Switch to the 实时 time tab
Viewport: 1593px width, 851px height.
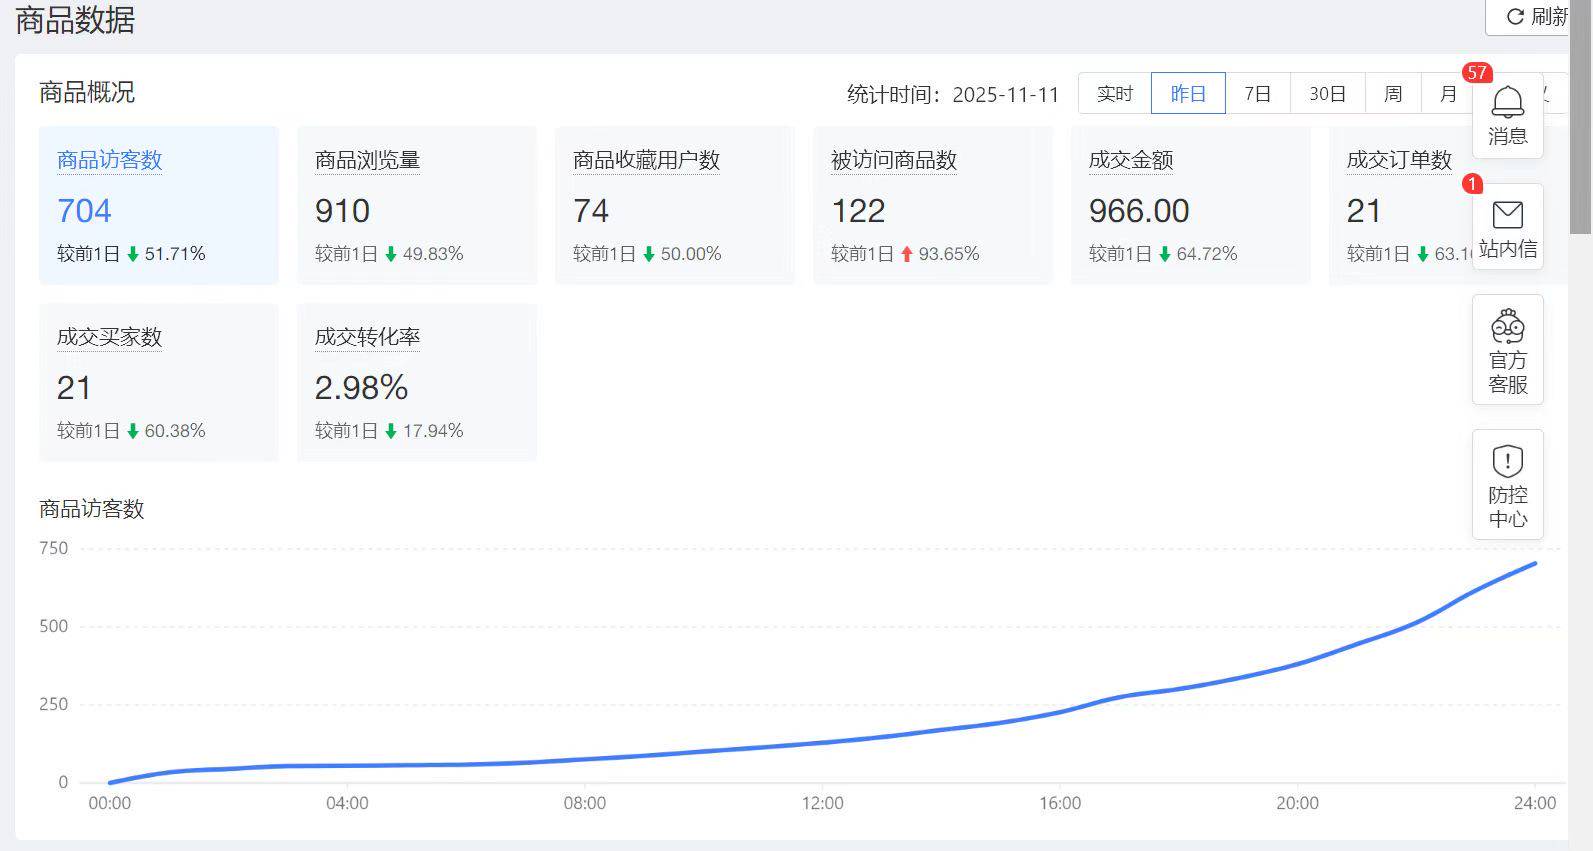coord(1114,94)
